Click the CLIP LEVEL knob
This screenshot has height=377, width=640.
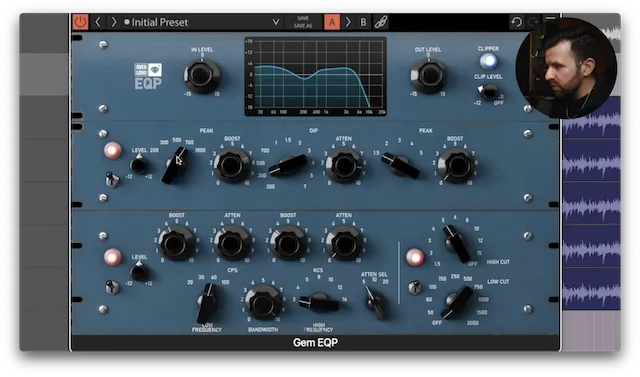[488, 92]
